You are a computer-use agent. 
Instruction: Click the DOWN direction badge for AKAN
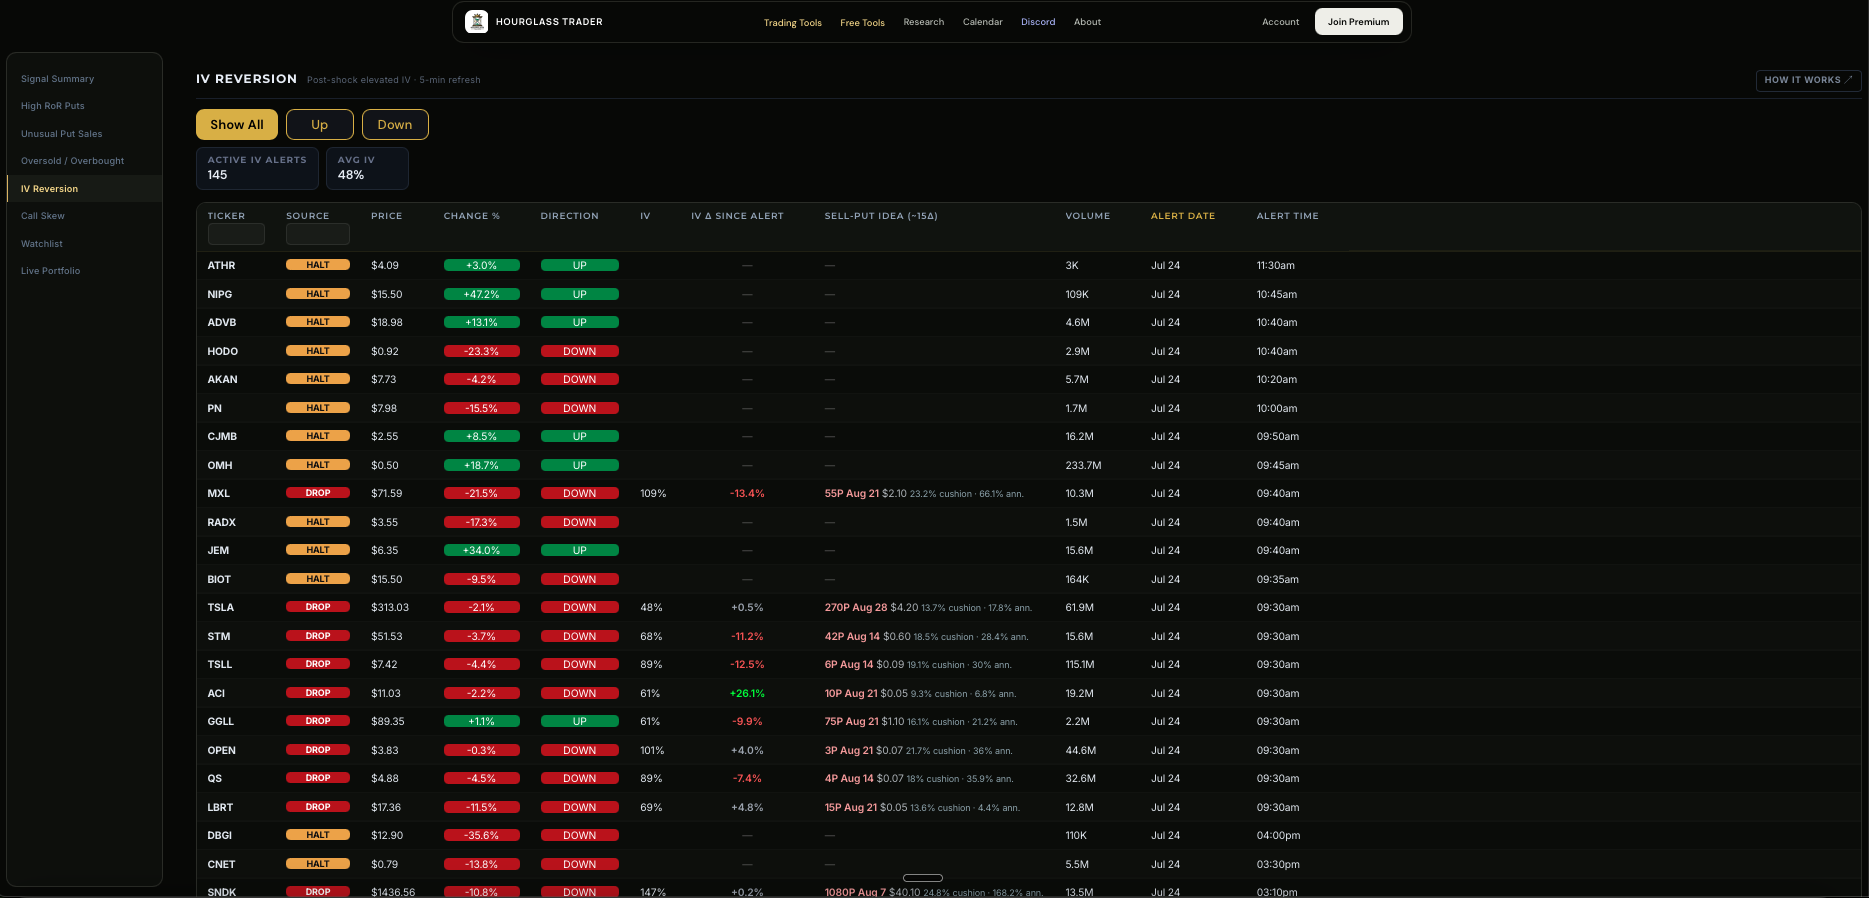tap(580, 380)
